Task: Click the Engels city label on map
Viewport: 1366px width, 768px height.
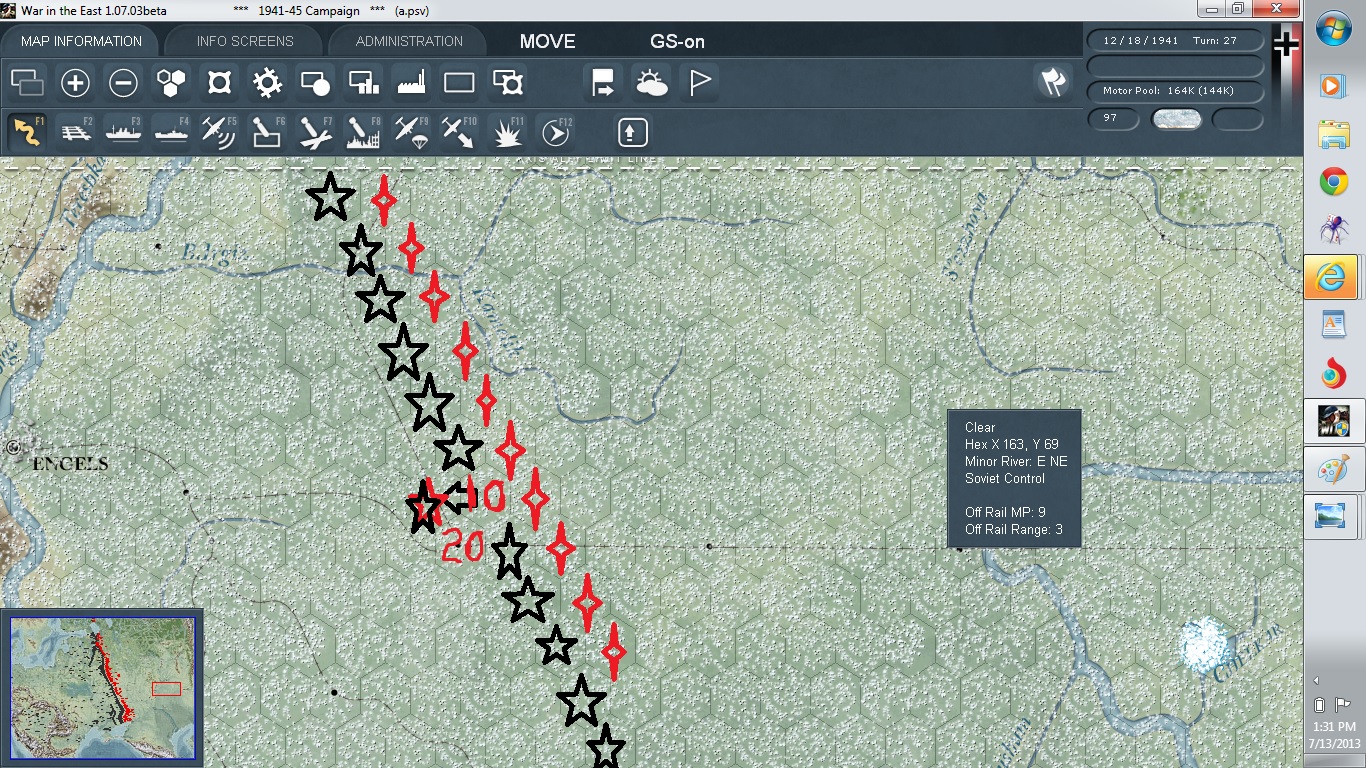Action: point(70,464)
